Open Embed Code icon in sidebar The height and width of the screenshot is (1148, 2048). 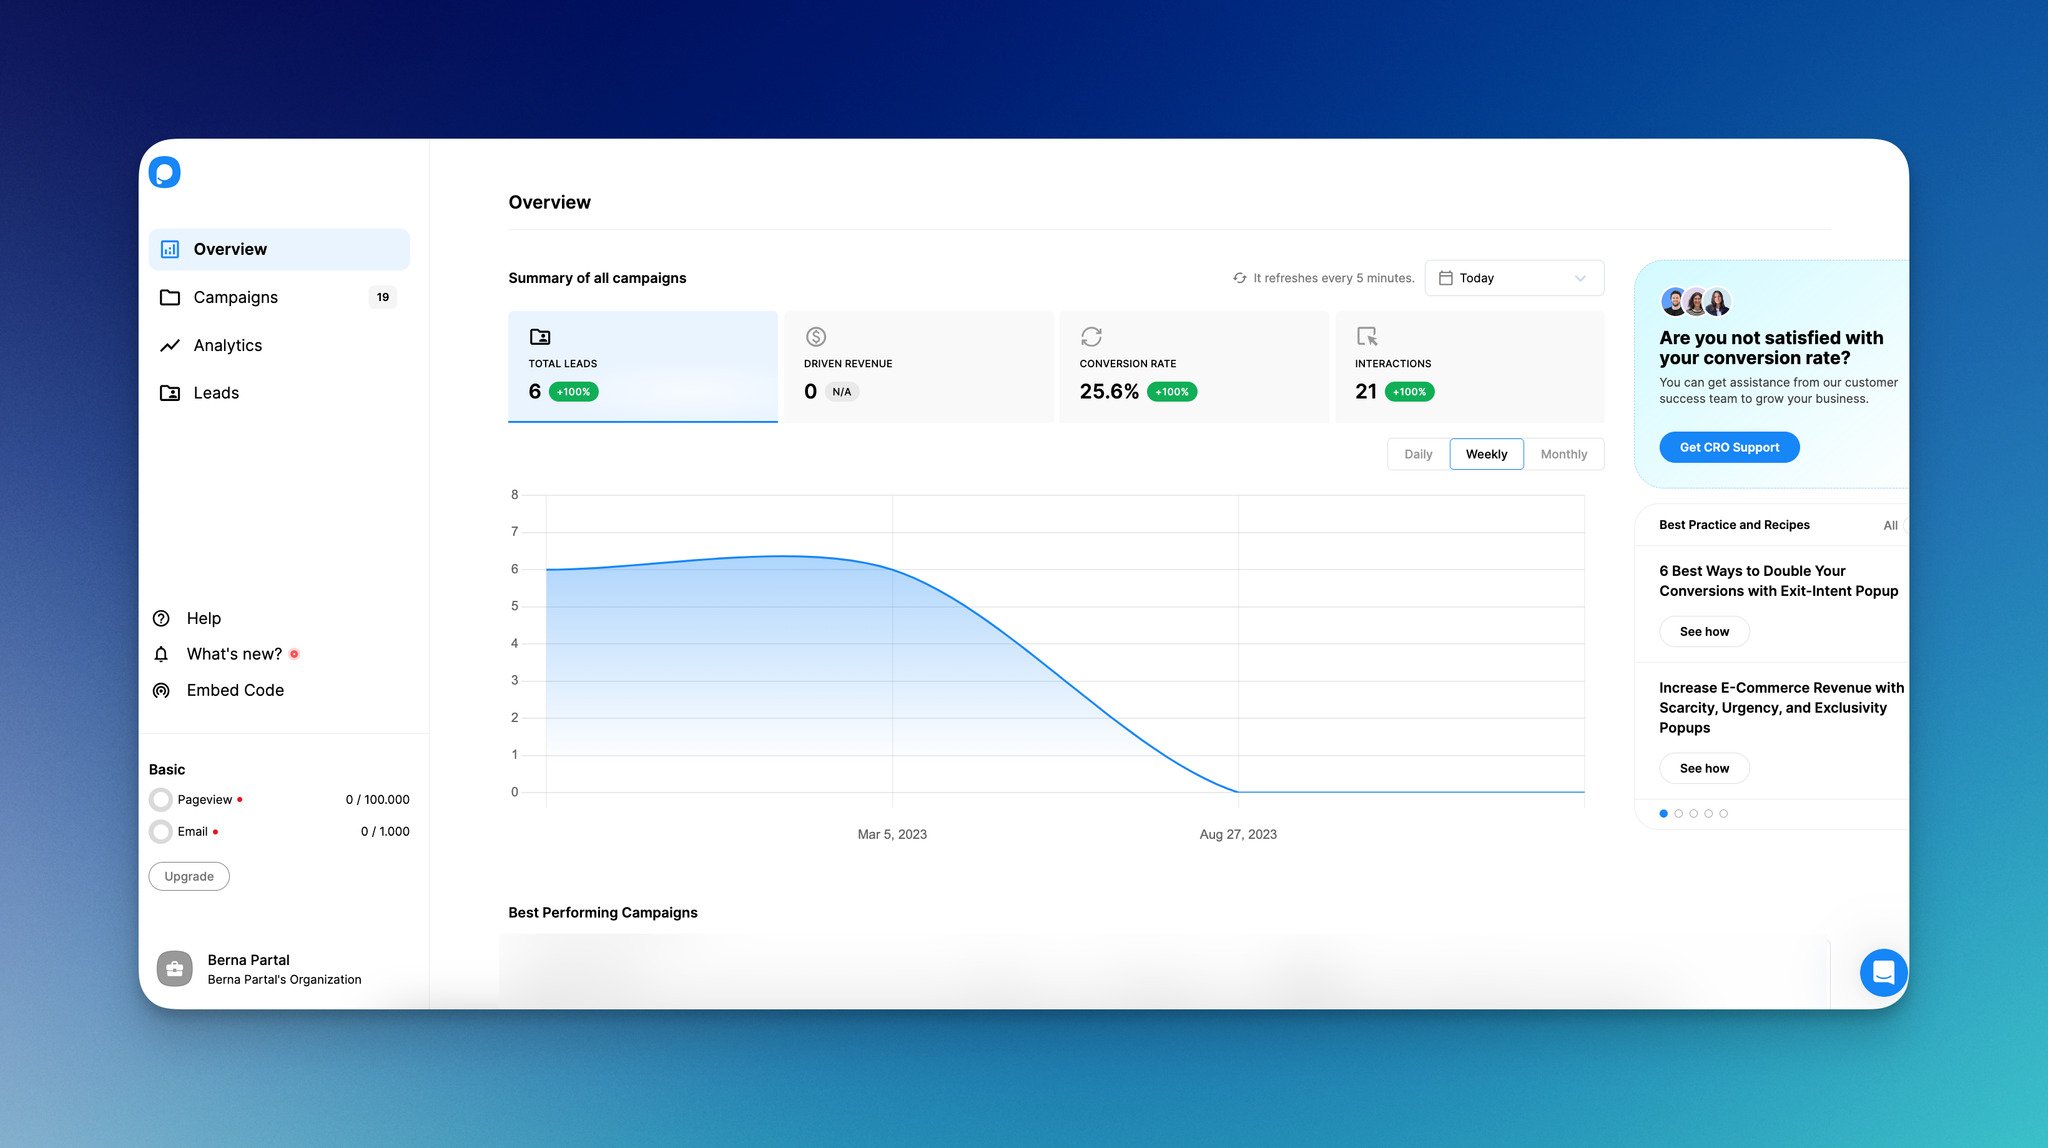click(161, 690)
